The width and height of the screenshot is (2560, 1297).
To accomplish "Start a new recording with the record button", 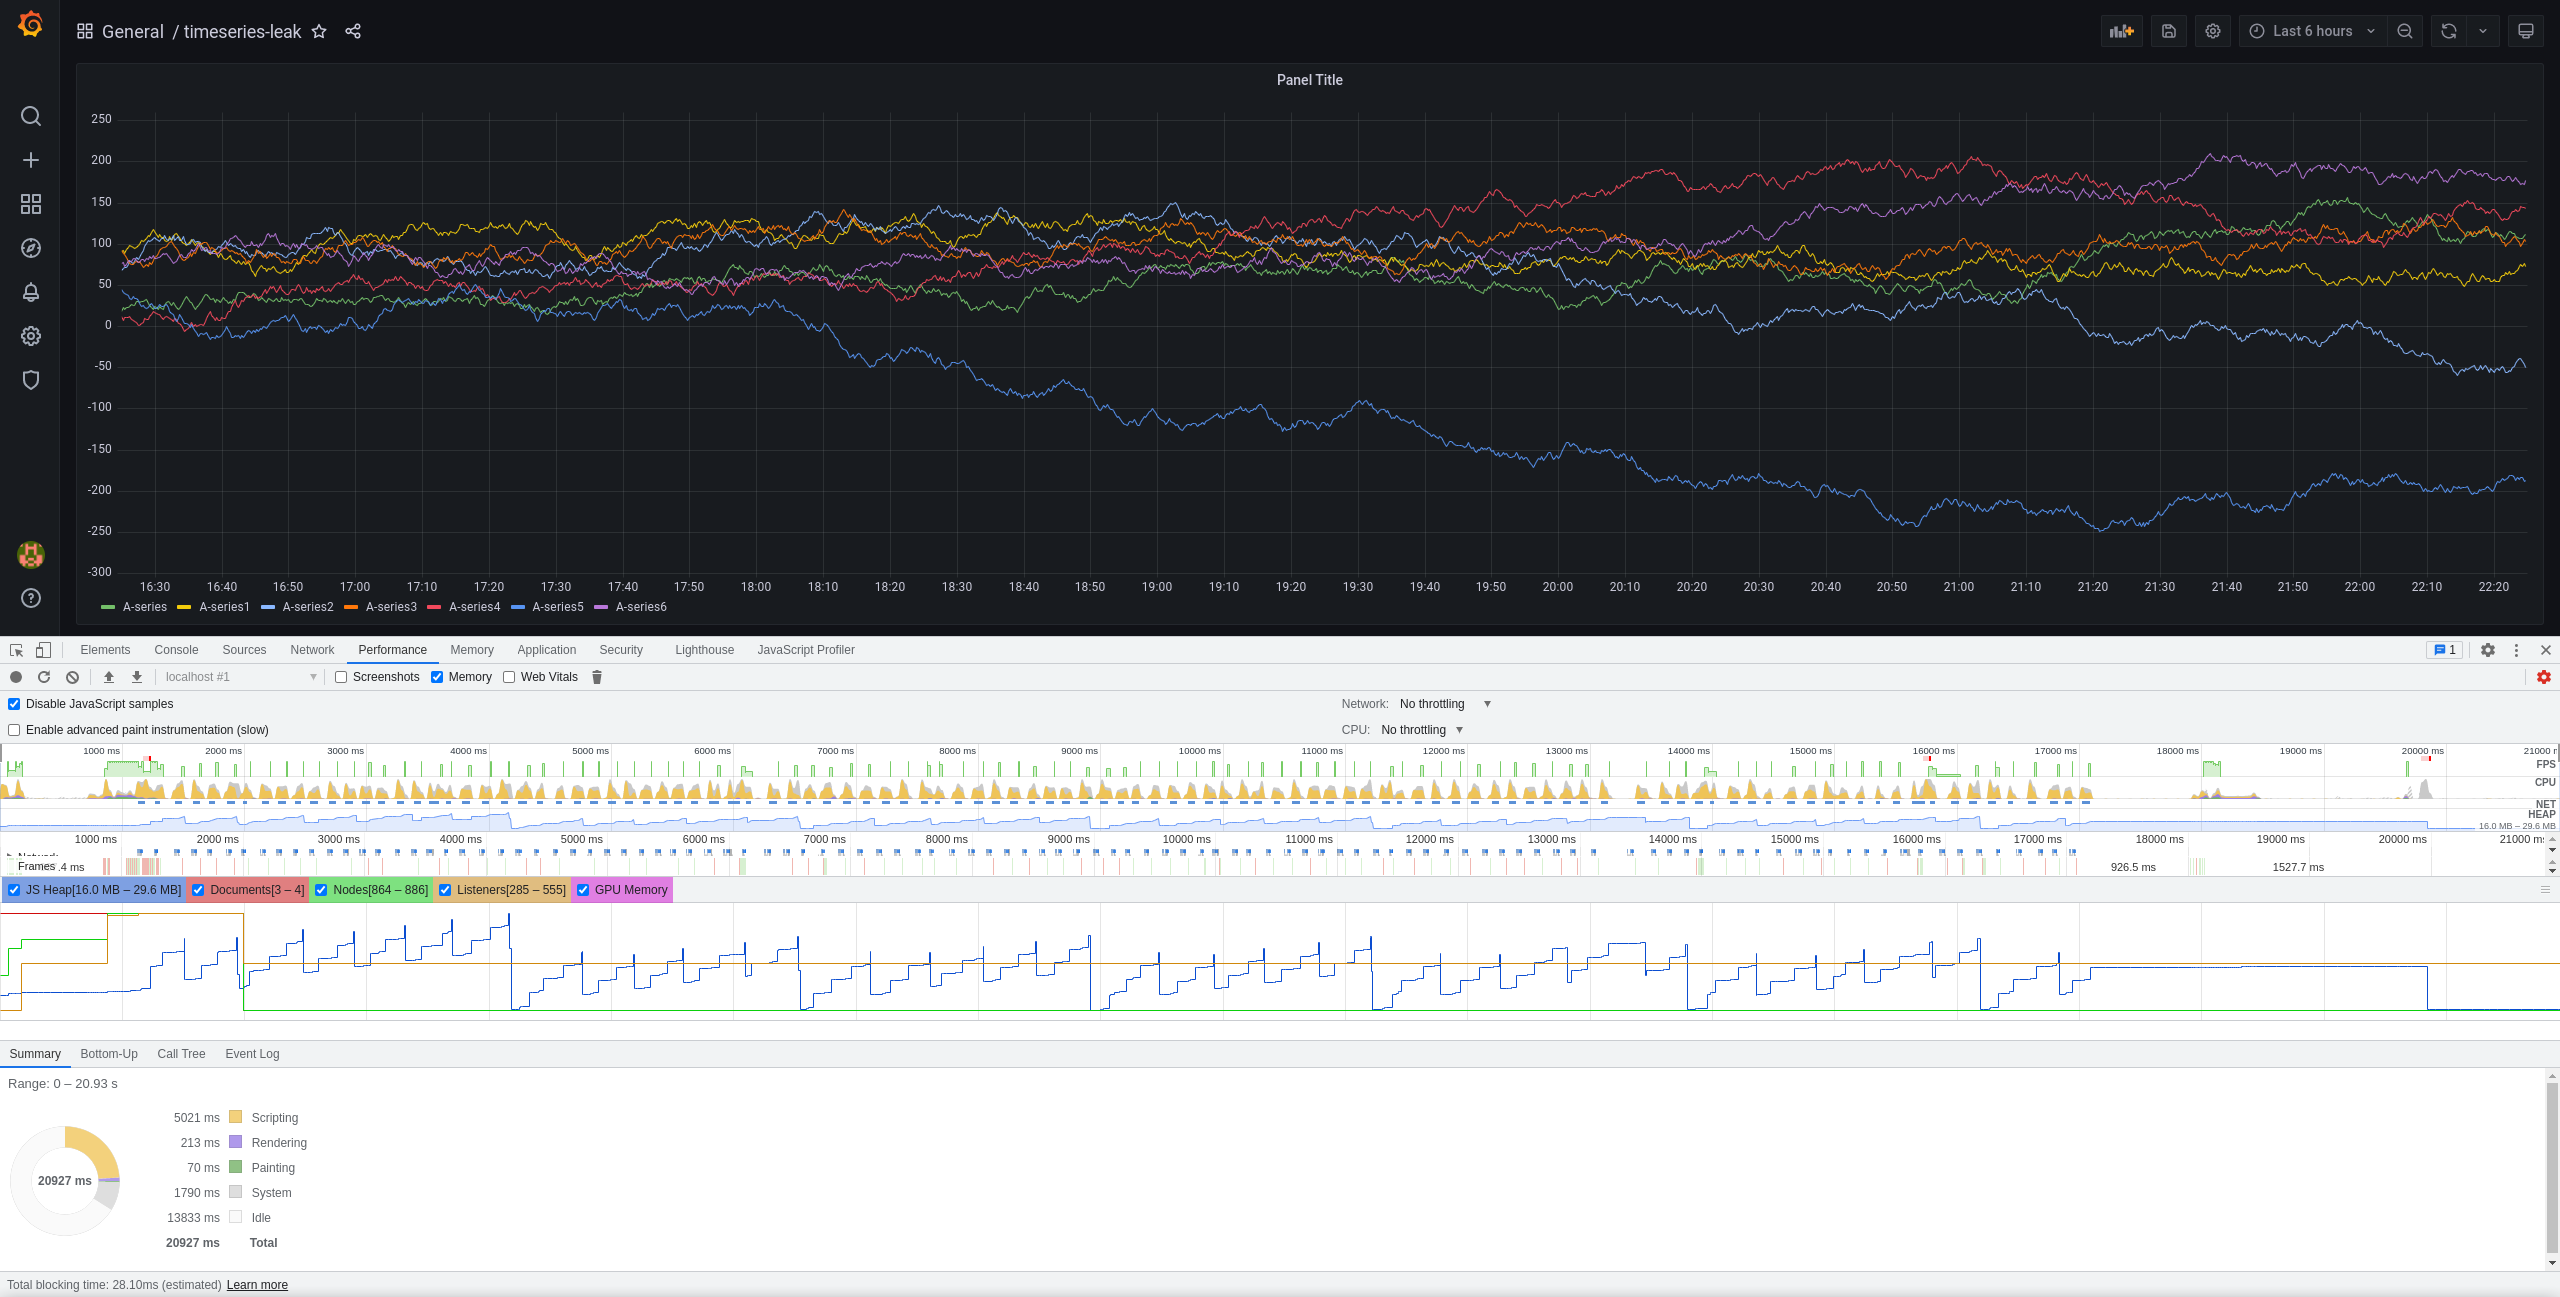I will pyautogui.click(x=16, y=677).
